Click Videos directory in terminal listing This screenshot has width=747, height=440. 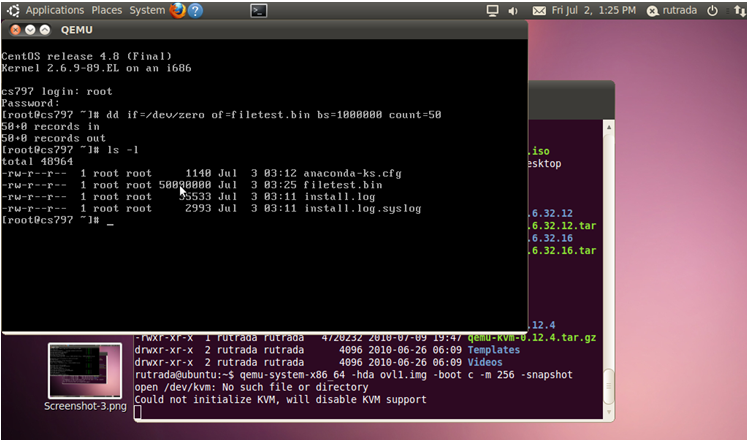click(485, 362)
